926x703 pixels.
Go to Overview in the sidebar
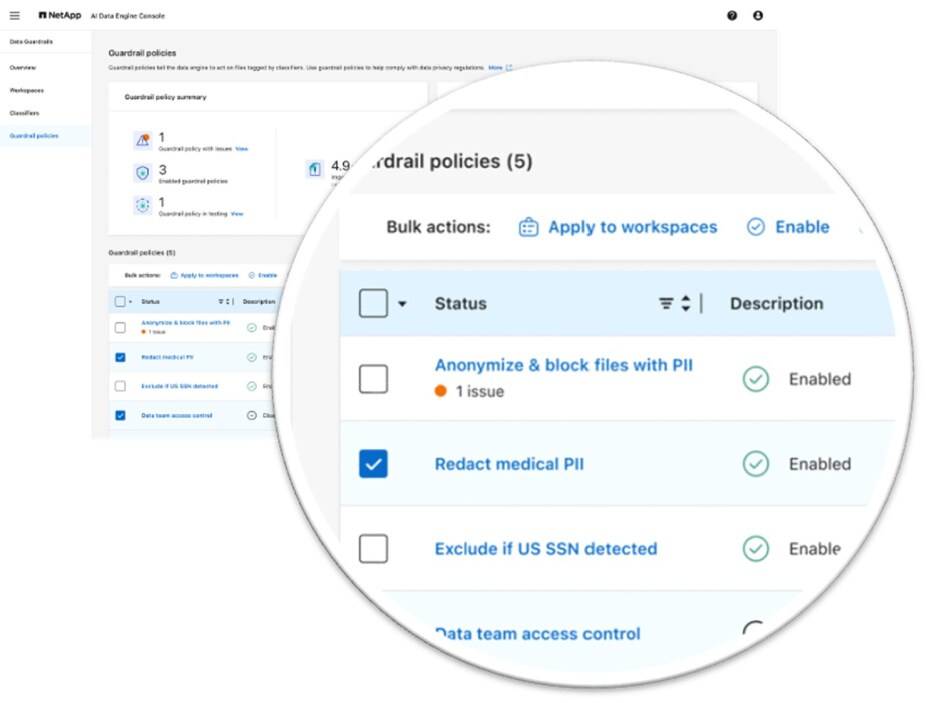[23, 67]
